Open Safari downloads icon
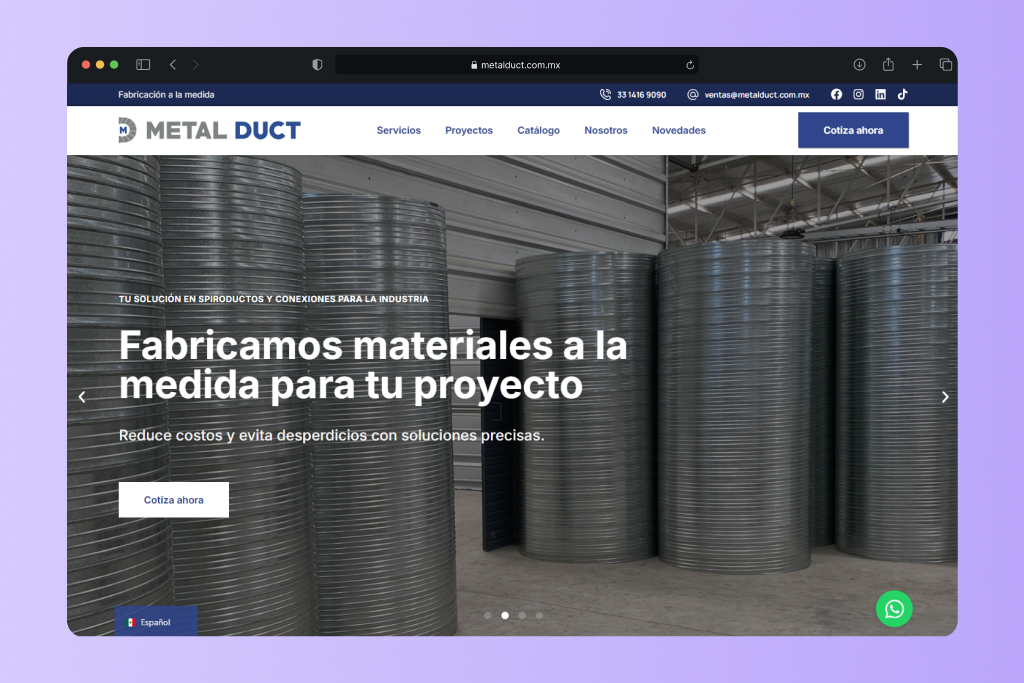 point(859,65)
